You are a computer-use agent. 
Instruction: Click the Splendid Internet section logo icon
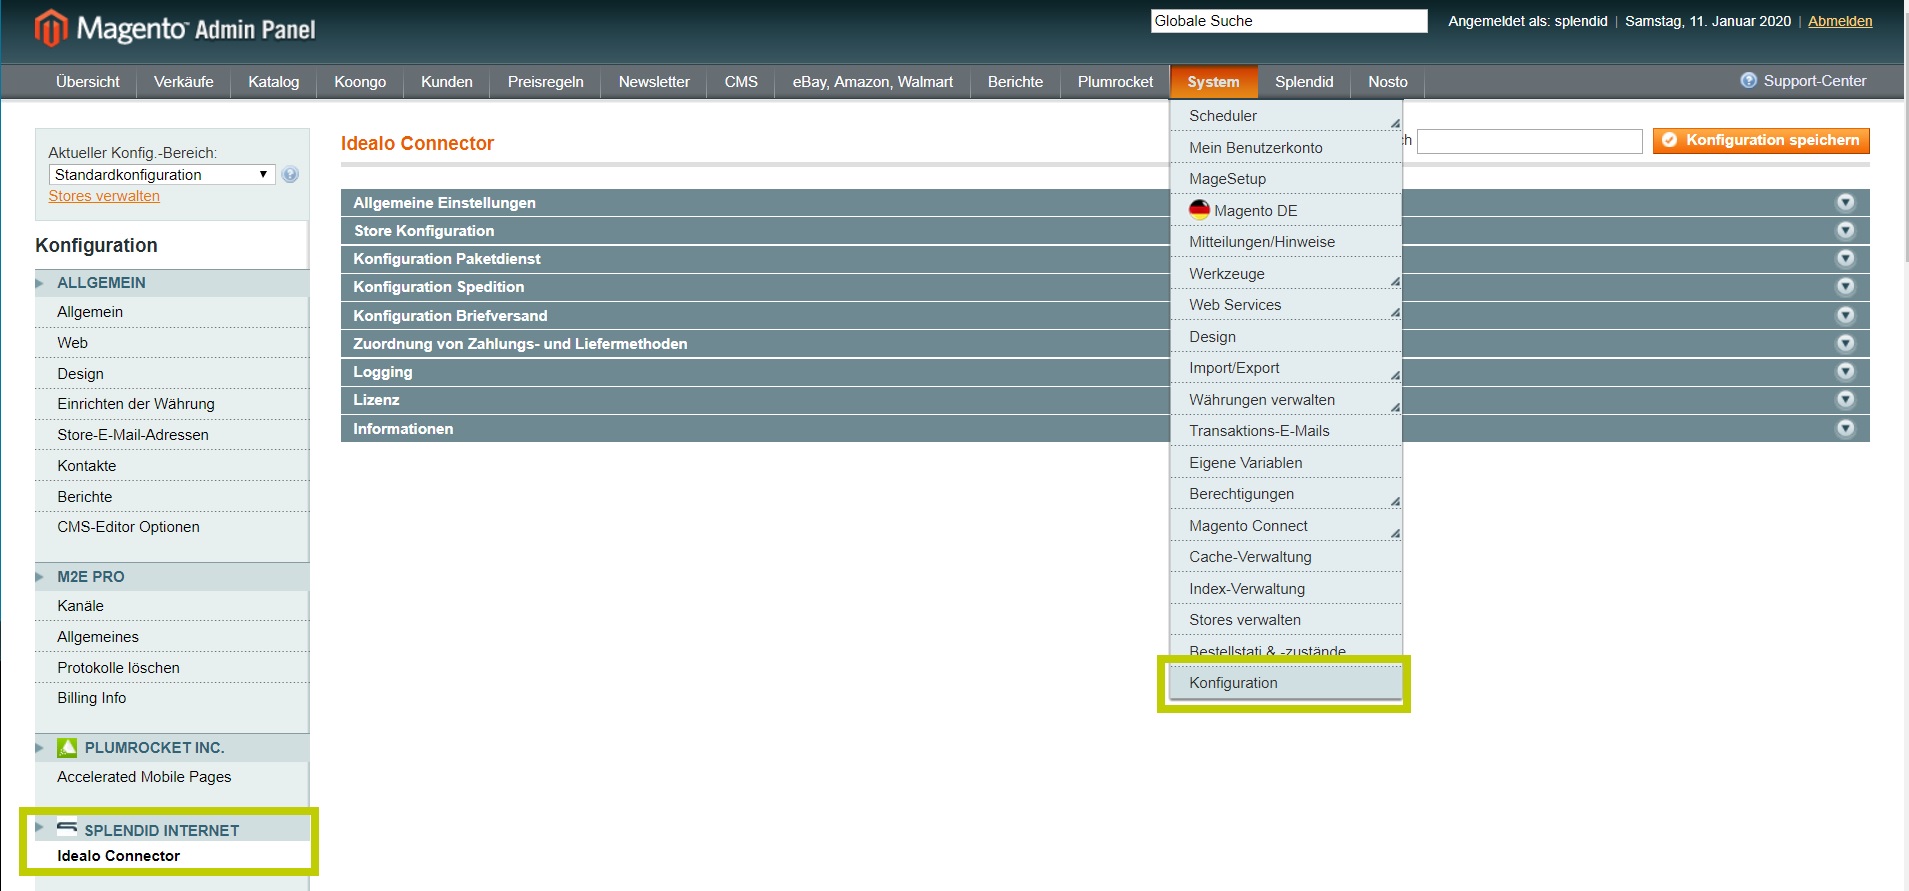pos(67,828)
